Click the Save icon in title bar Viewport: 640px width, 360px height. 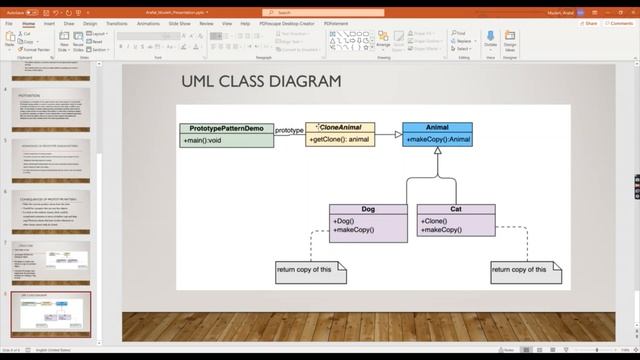click(46, 13)
